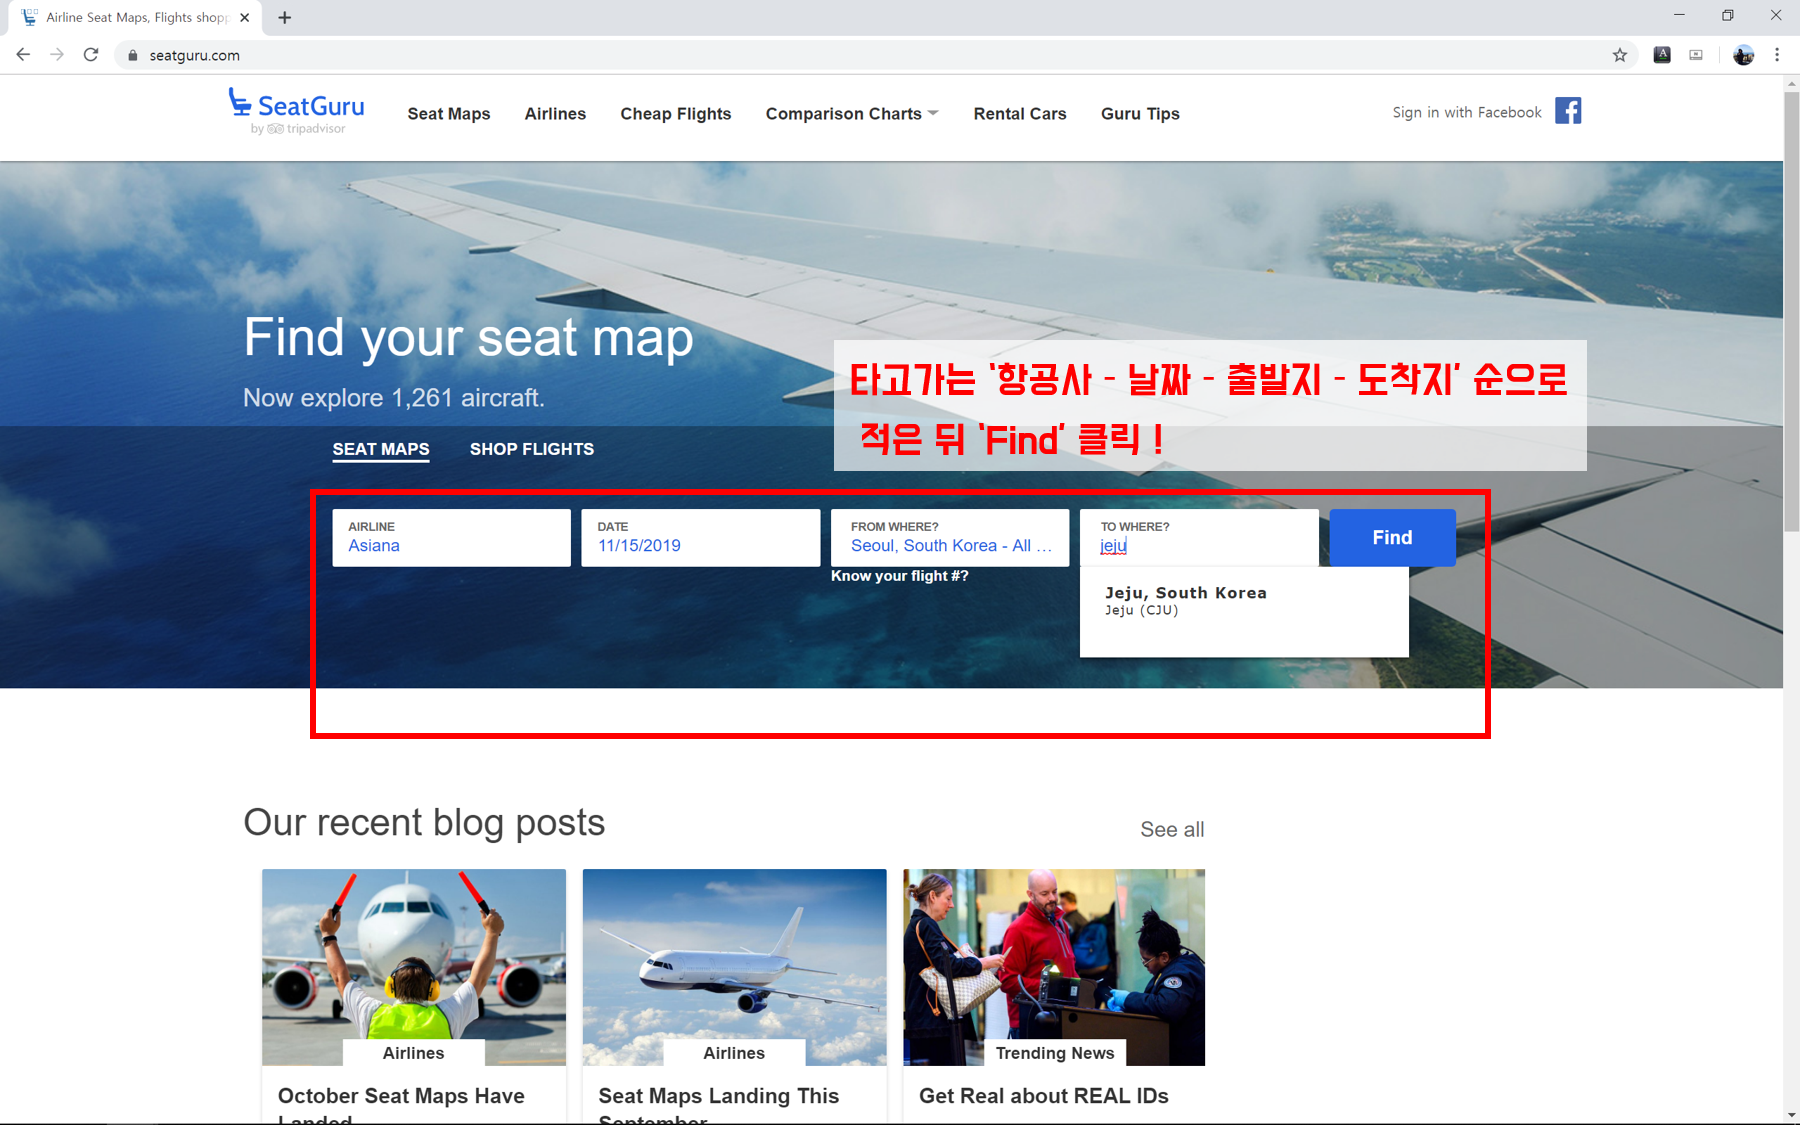The height and width of the screenshot is (1125, 1800).
Task: Restore down the Chrome window
Action: pos(1727,15)
